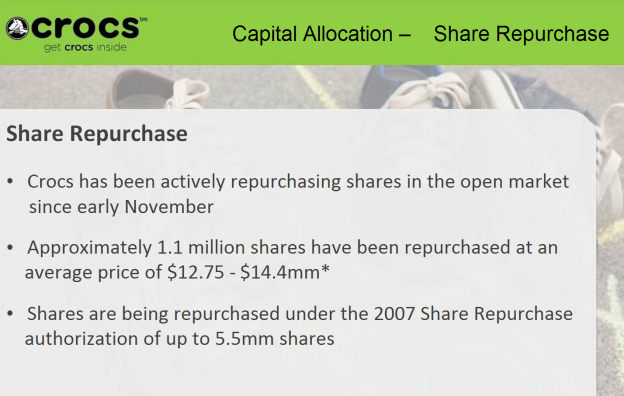Image resolution: width=624 pixels, height=396 pixels.
Task: Click the word 'Approximately' in second bullet
Action: coord(90,248)
